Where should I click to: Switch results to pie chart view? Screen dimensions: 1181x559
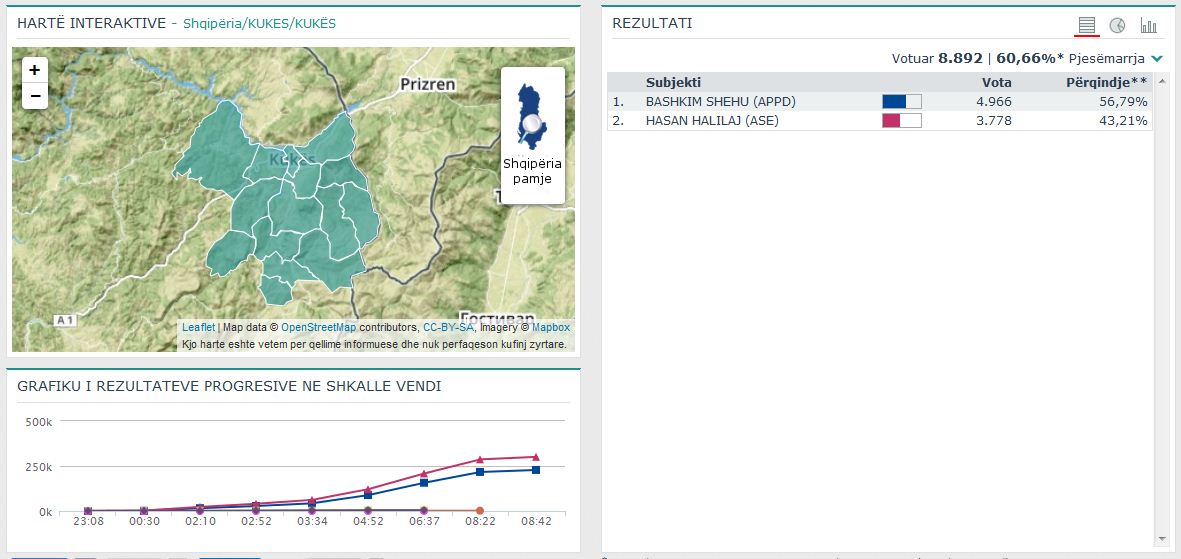click(1117, 26)
